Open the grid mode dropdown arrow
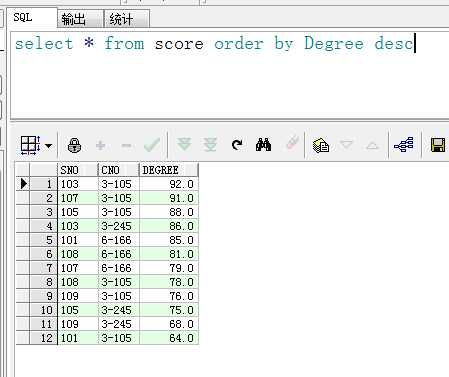This screenshot has height=377, width=449. (49, 146)
